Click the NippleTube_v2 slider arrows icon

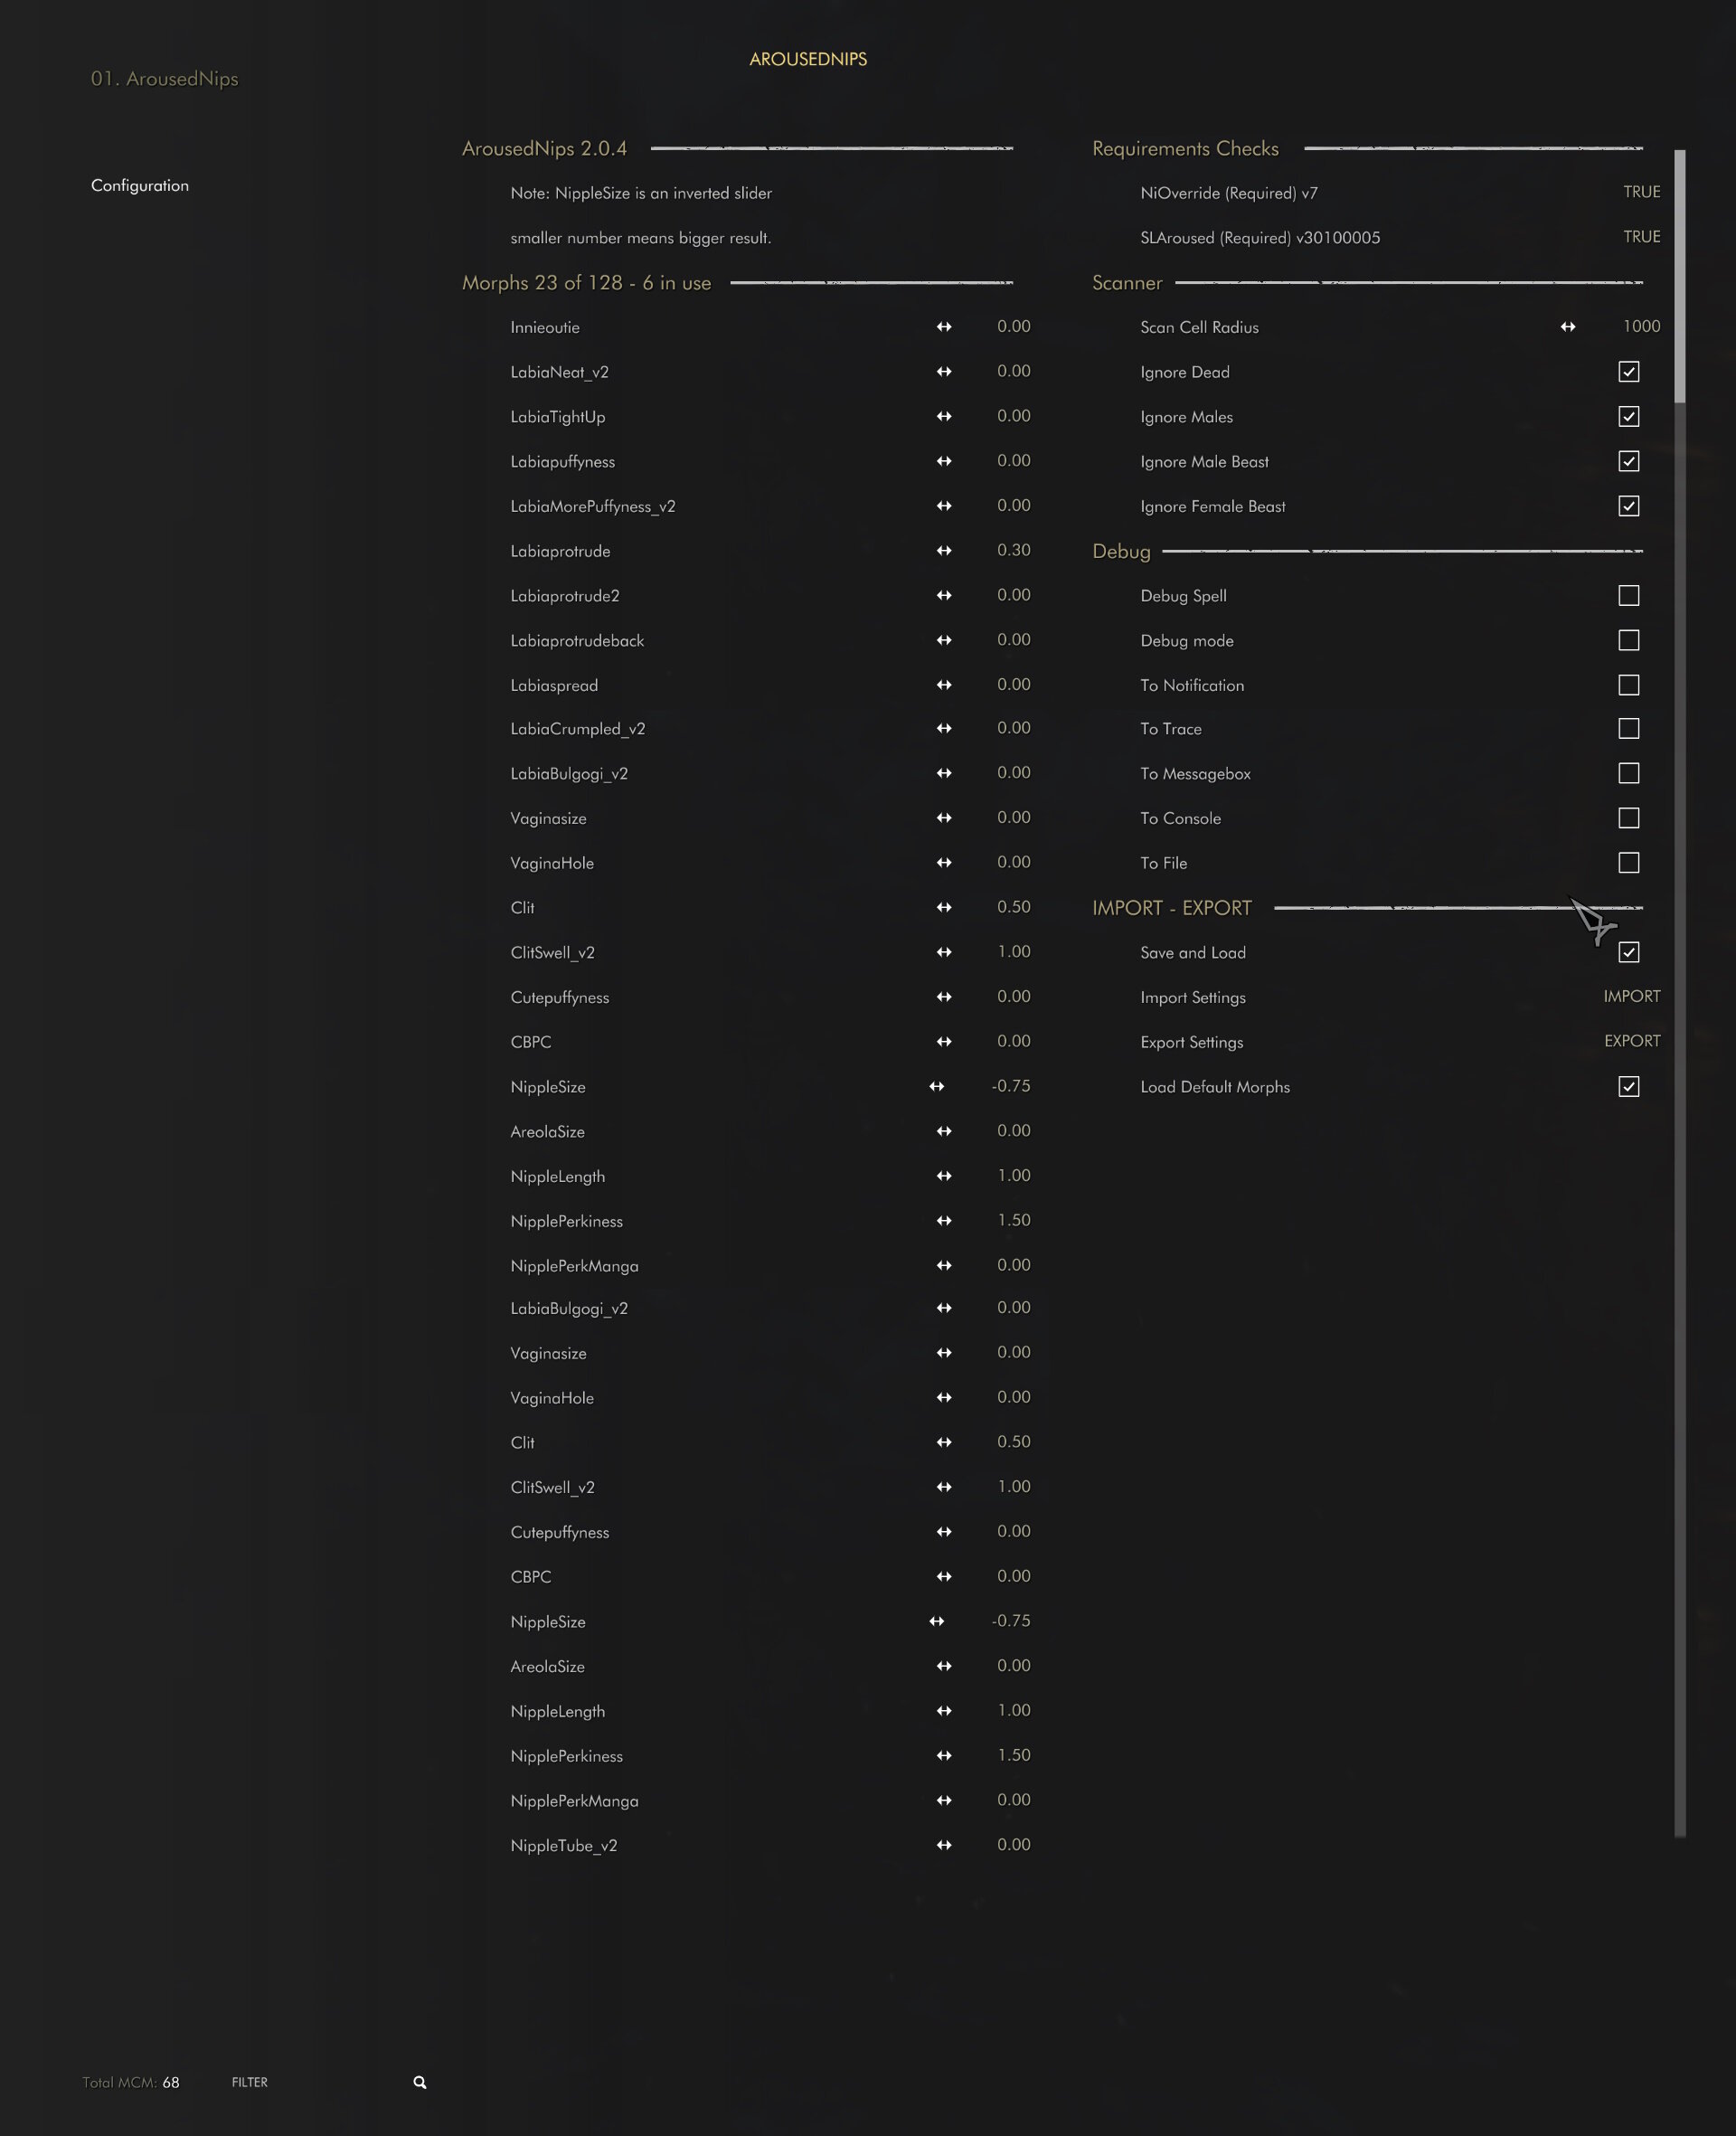pos(943,1844)
